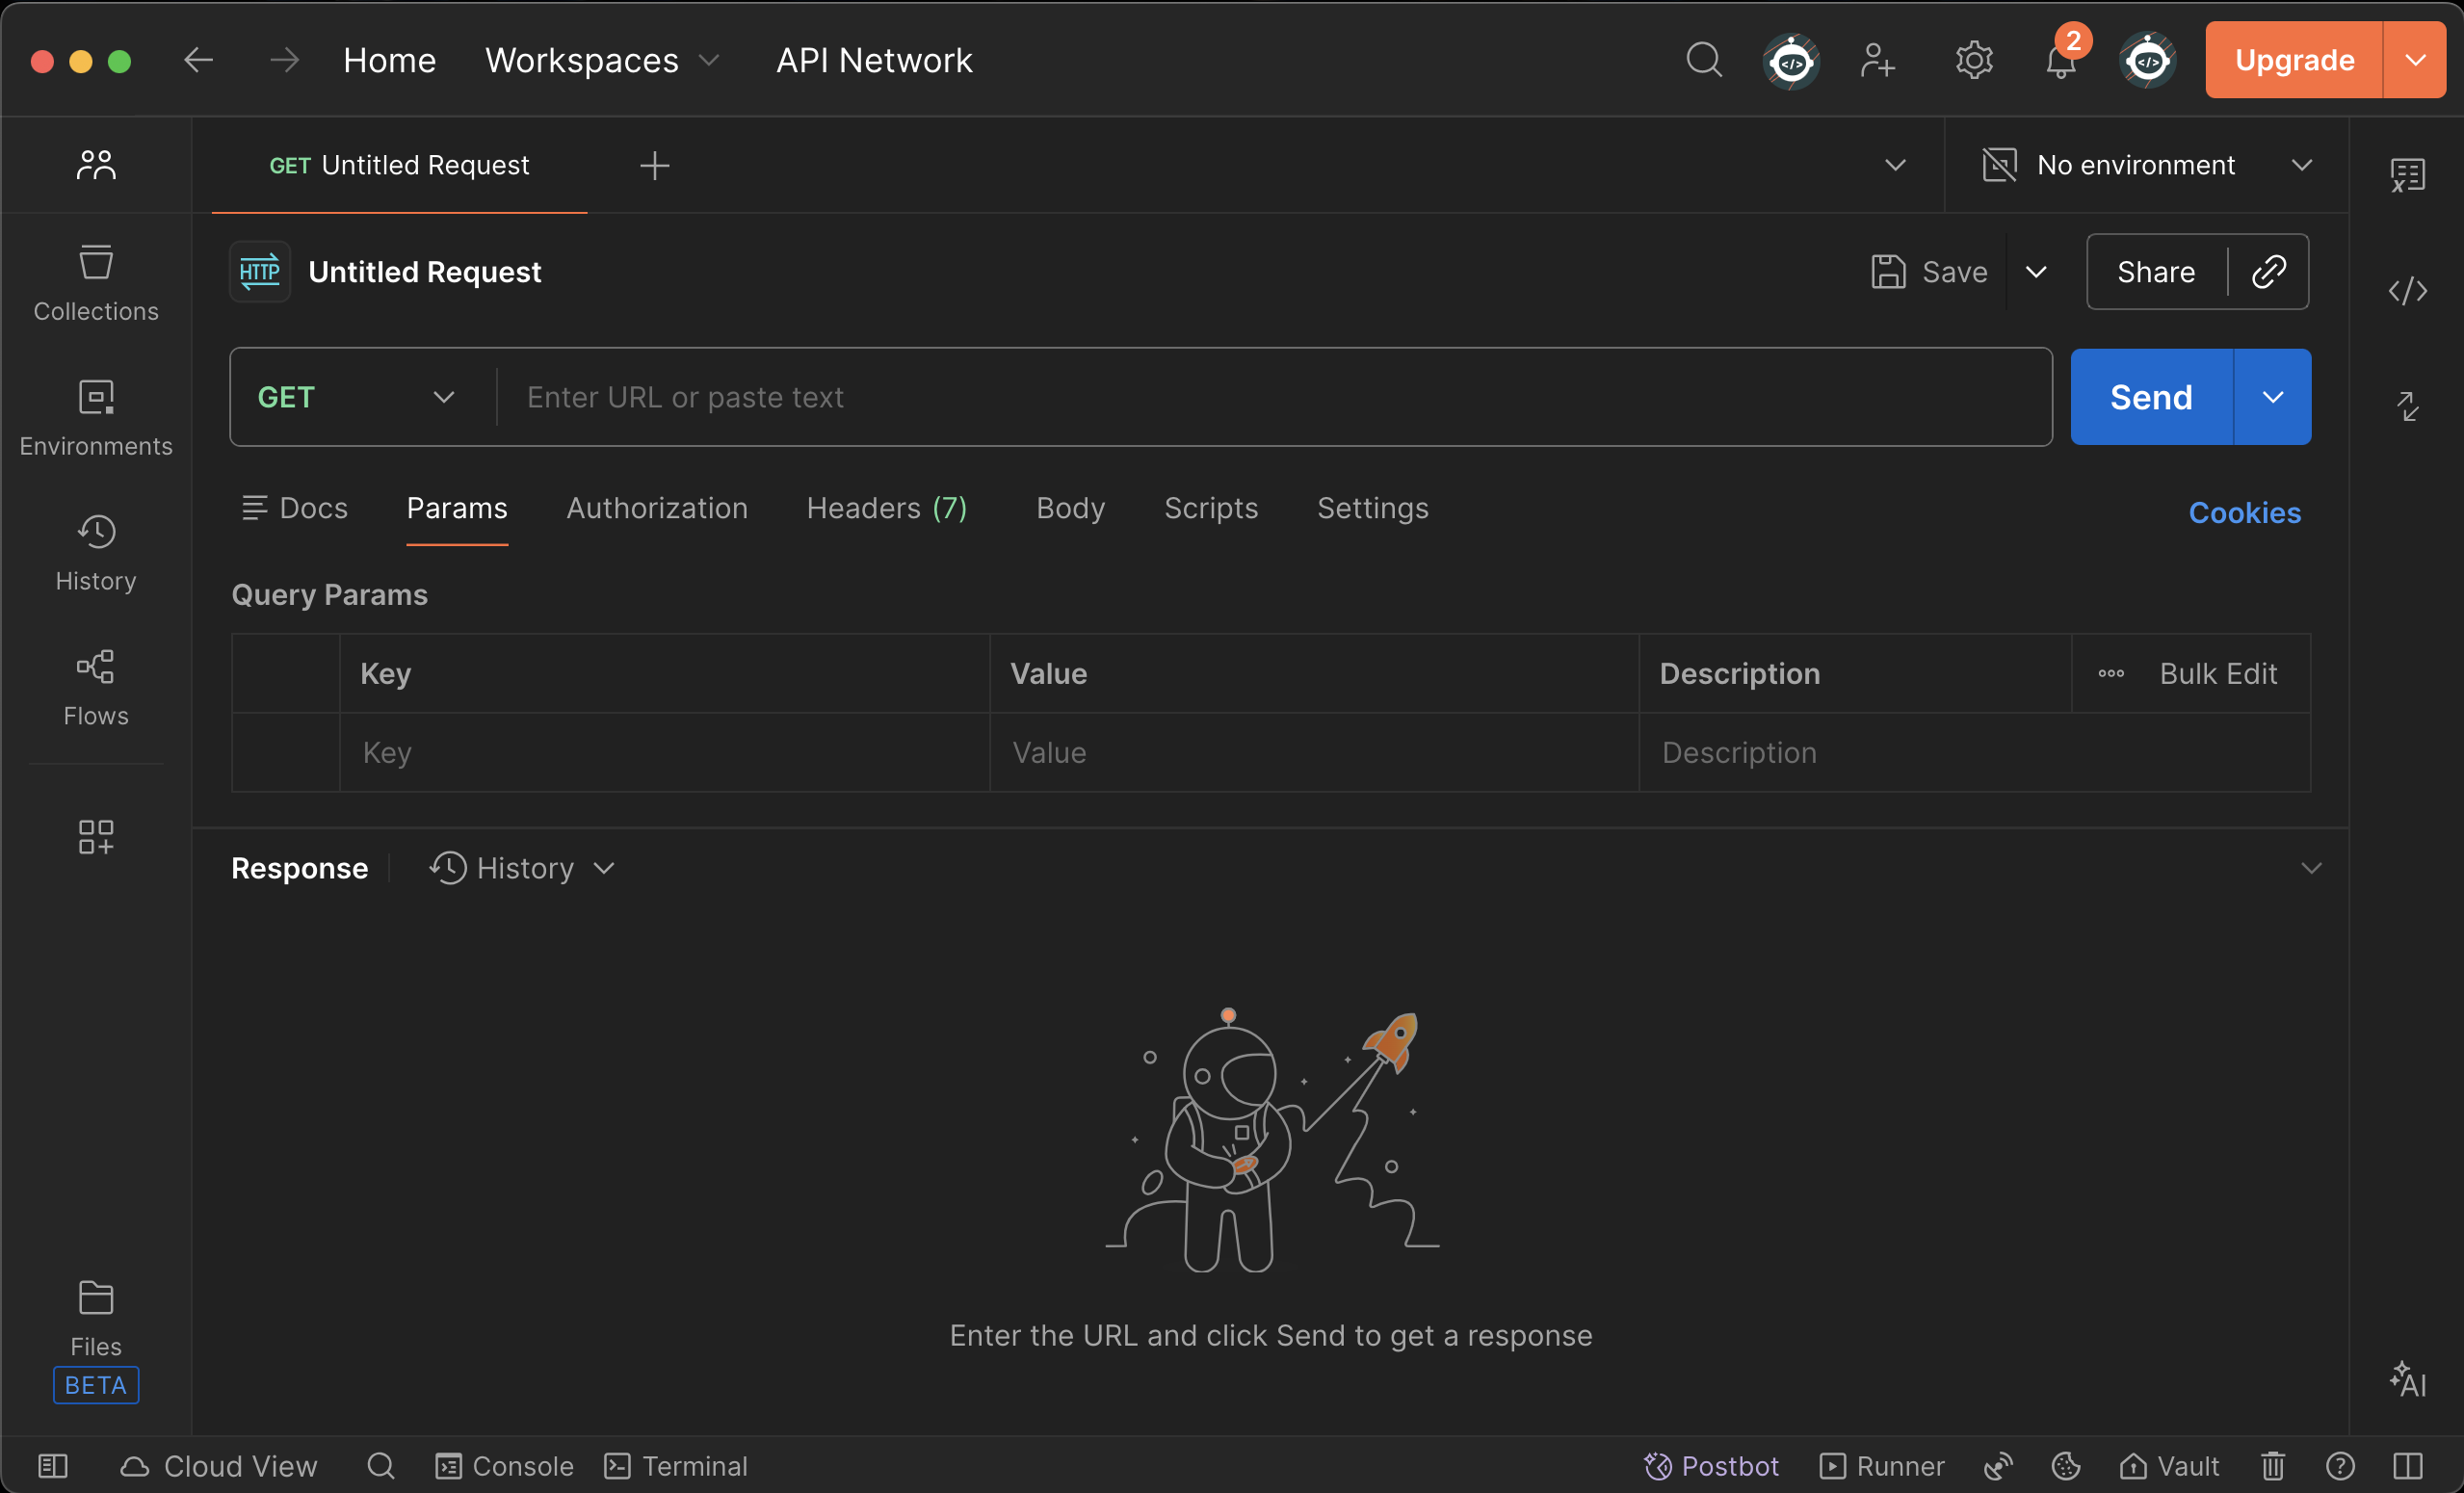
Task: Switch to the Body tab
Action: [1070, 508]
